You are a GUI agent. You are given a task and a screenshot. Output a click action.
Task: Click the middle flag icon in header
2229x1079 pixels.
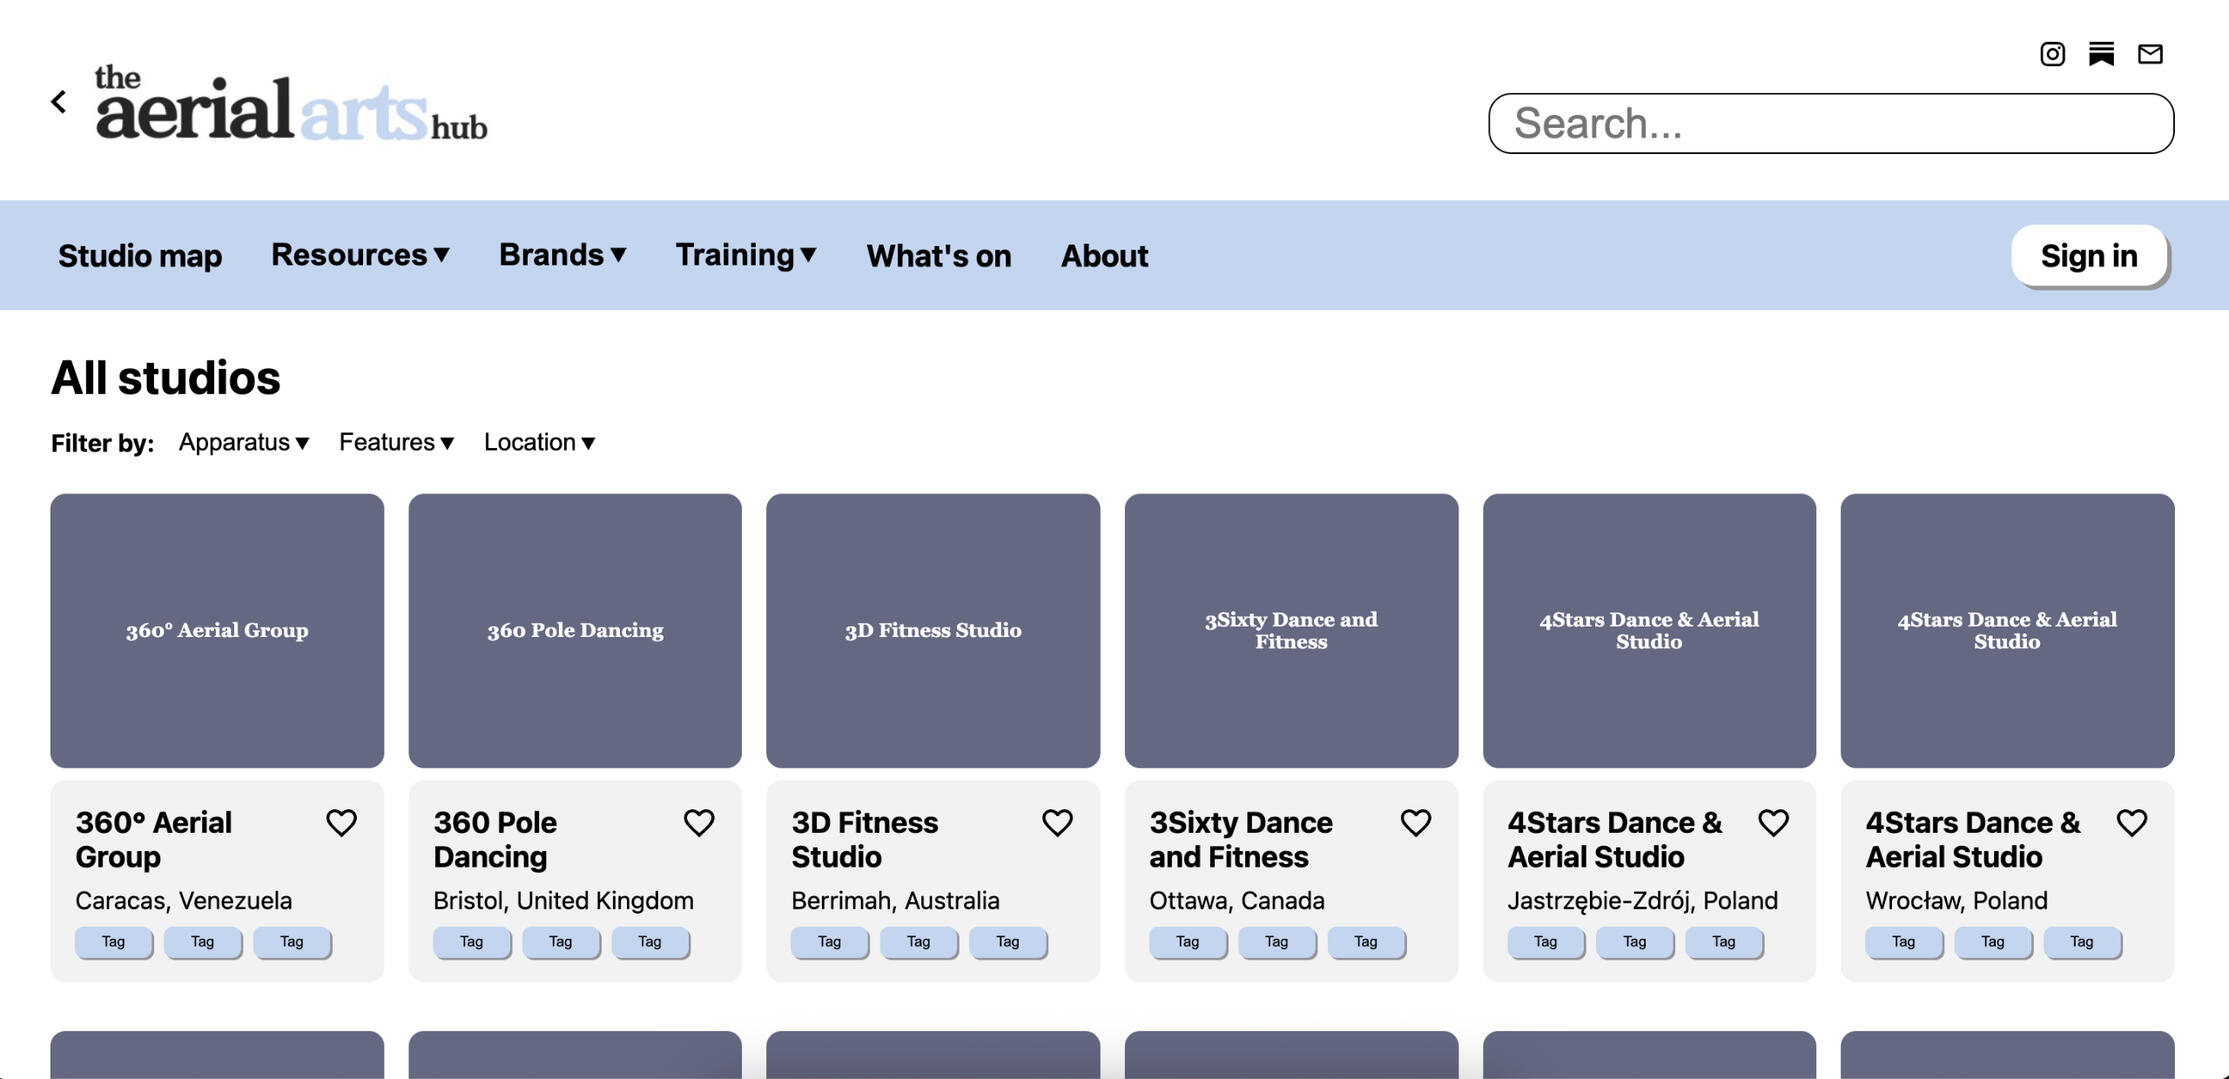2101,54
